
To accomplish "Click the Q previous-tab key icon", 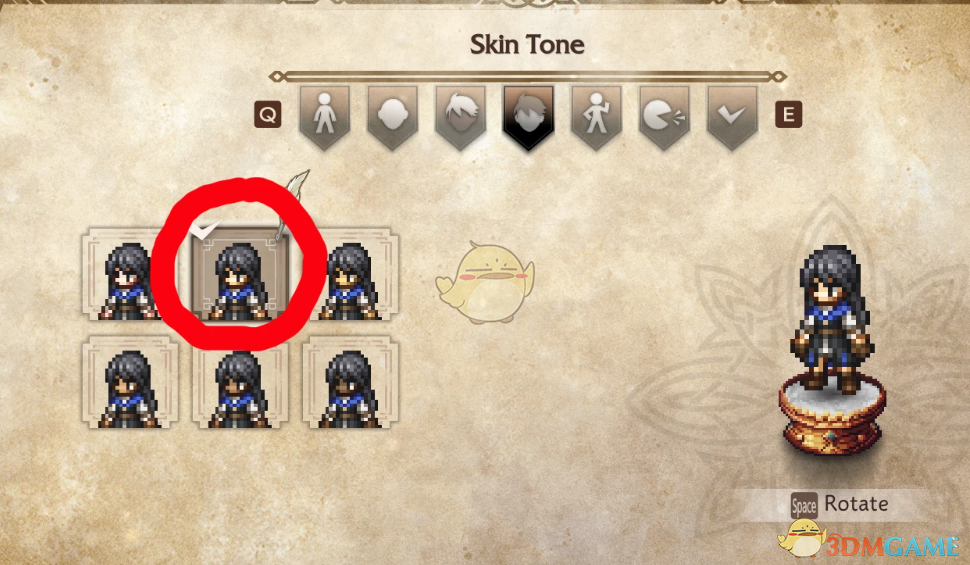I will tap(268, 114).
